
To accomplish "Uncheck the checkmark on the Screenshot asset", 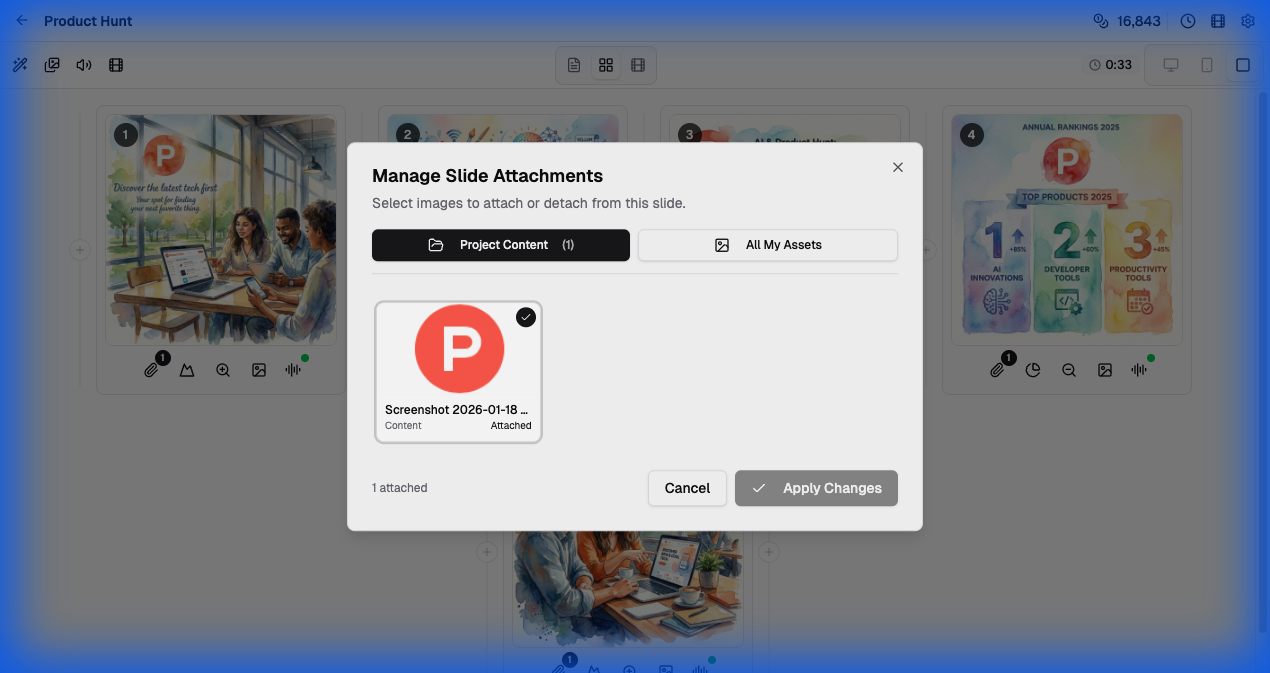I will pos(526,317).
